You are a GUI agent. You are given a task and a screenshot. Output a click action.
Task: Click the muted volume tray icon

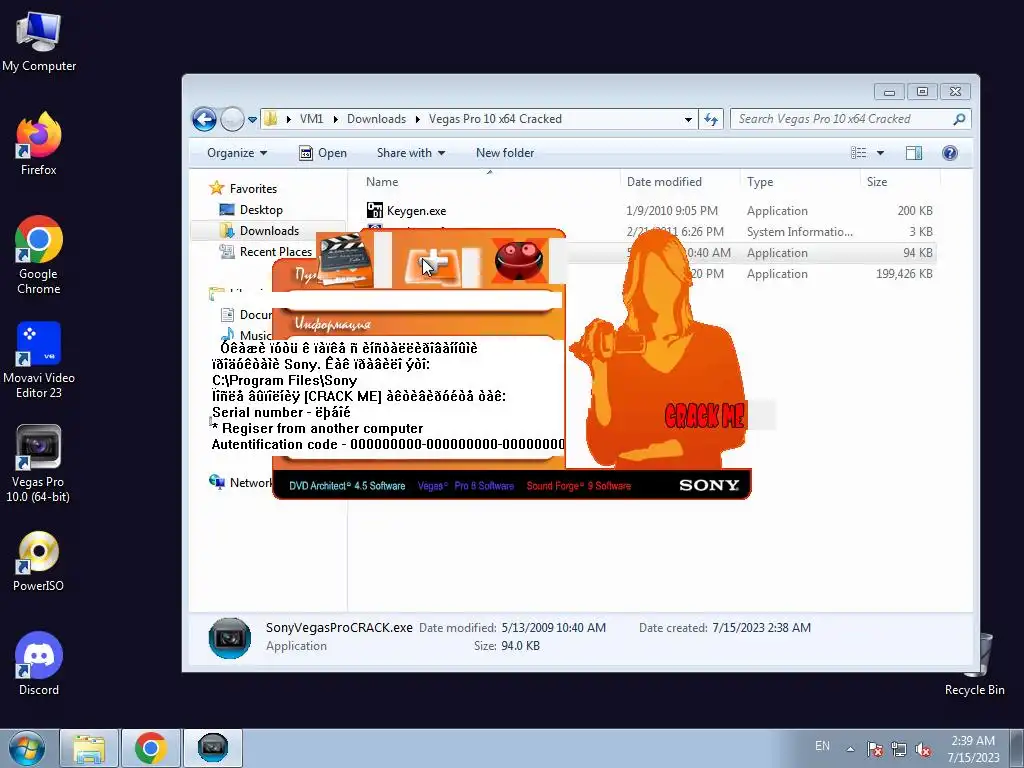[x=923, y=749]
